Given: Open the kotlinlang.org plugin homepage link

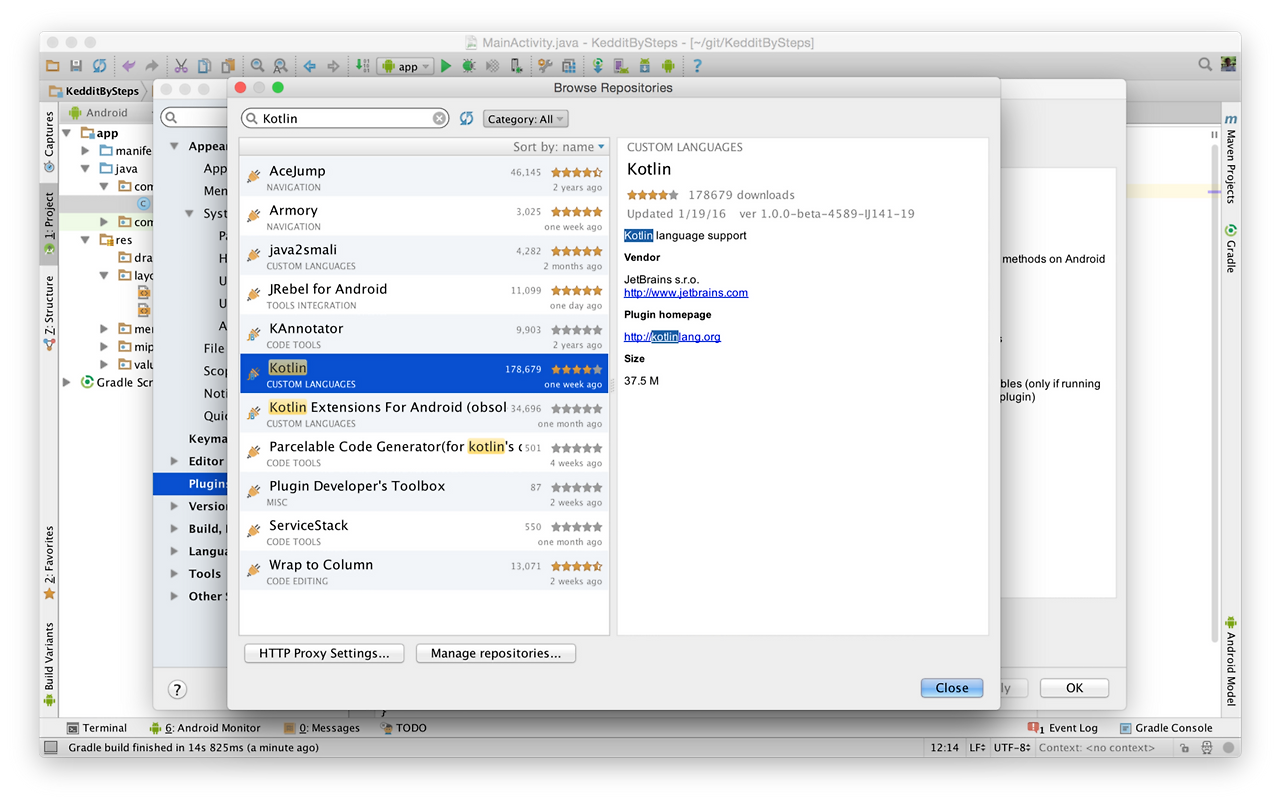Looking at the screenshot, I should tap(672, 337).
